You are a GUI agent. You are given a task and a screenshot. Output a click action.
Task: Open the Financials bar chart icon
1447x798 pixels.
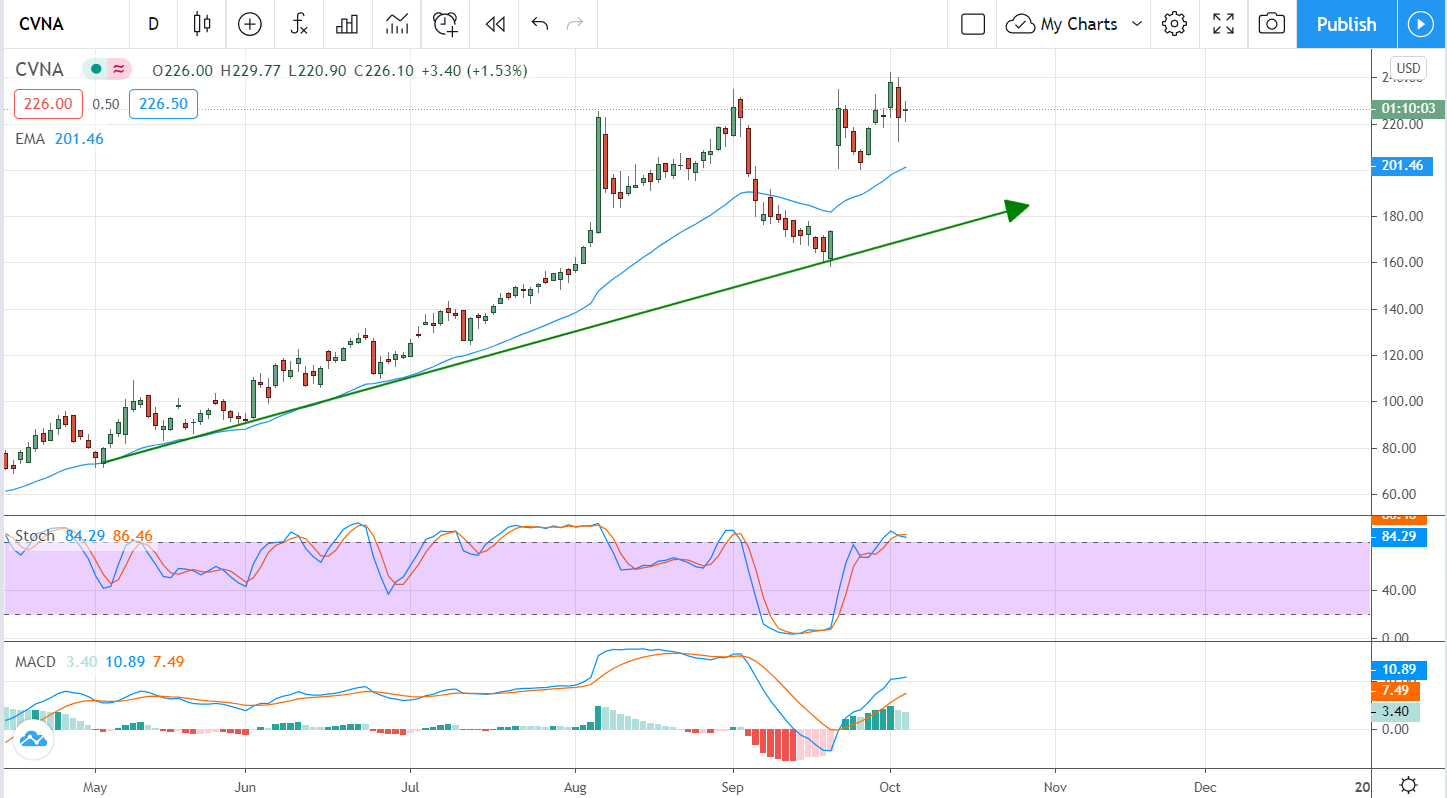[347, 24]
